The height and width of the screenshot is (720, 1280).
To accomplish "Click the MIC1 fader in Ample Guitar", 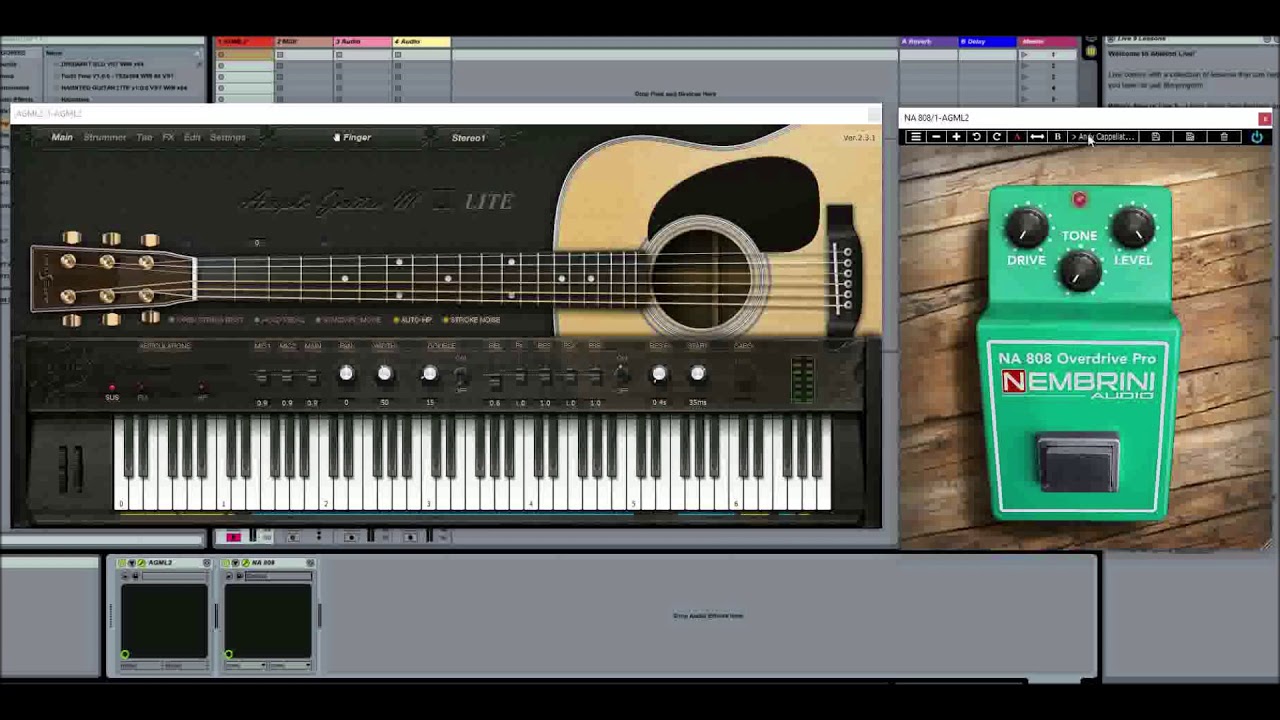I will 262,378.
